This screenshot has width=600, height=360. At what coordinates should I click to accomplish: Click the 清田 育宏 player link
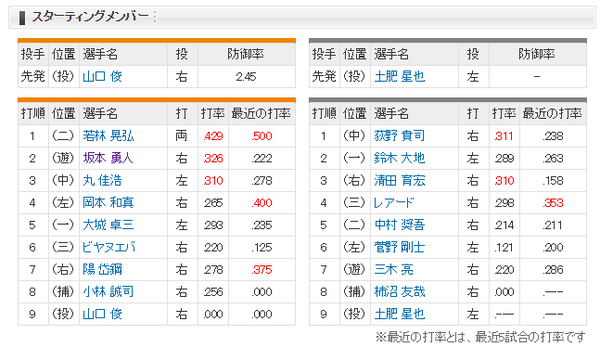point(399,180)
